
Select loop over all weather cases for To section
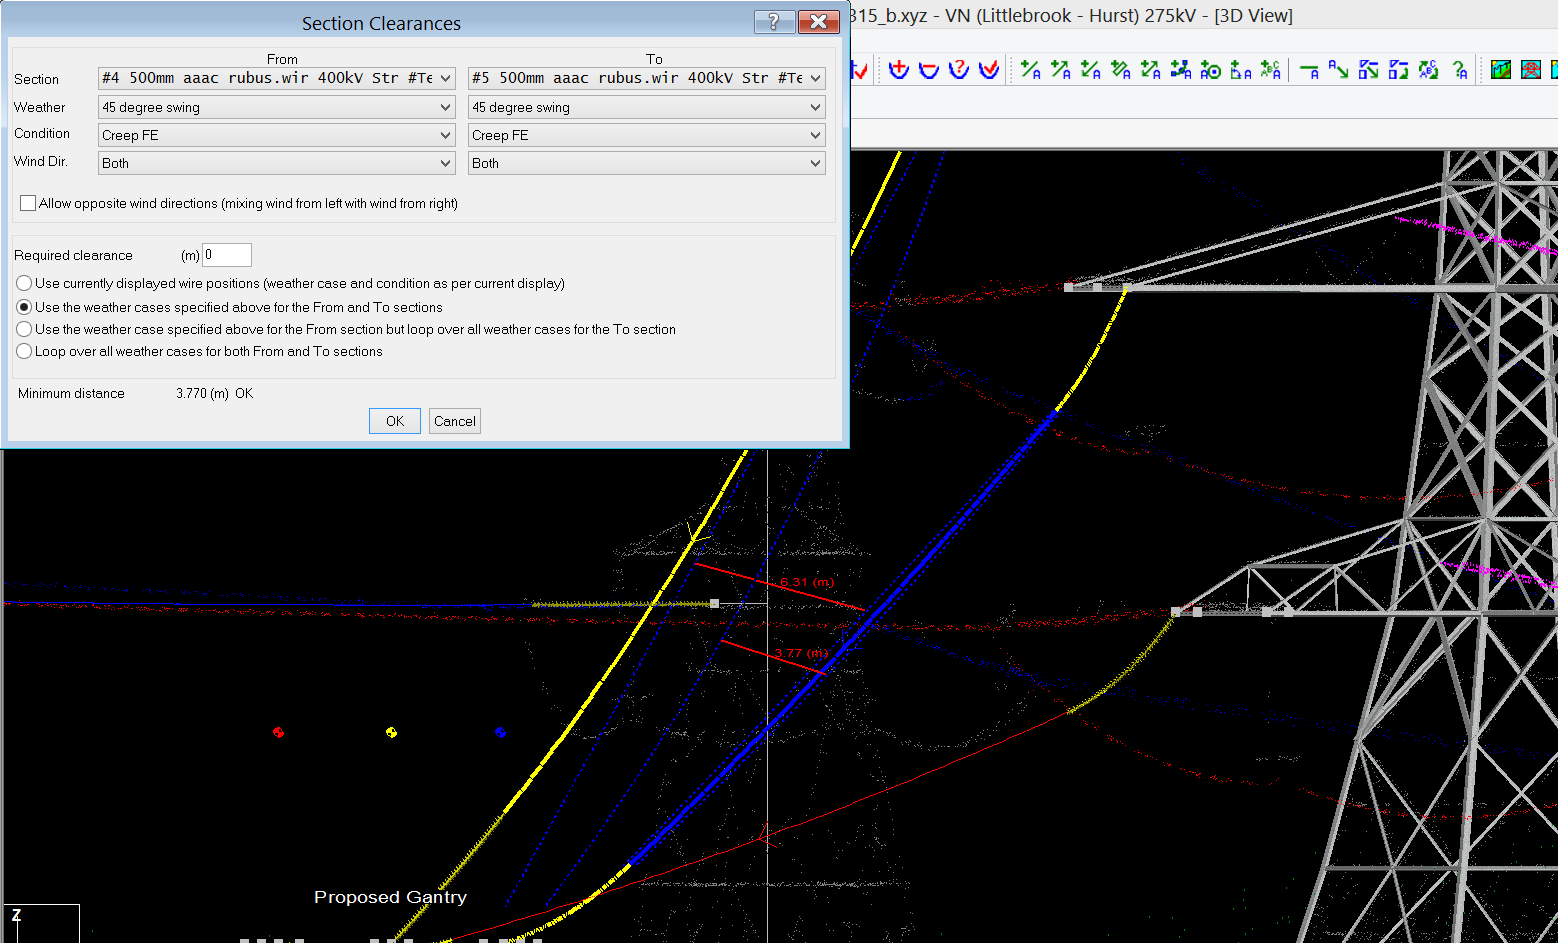pyautogui.click(x=24, y=329)
